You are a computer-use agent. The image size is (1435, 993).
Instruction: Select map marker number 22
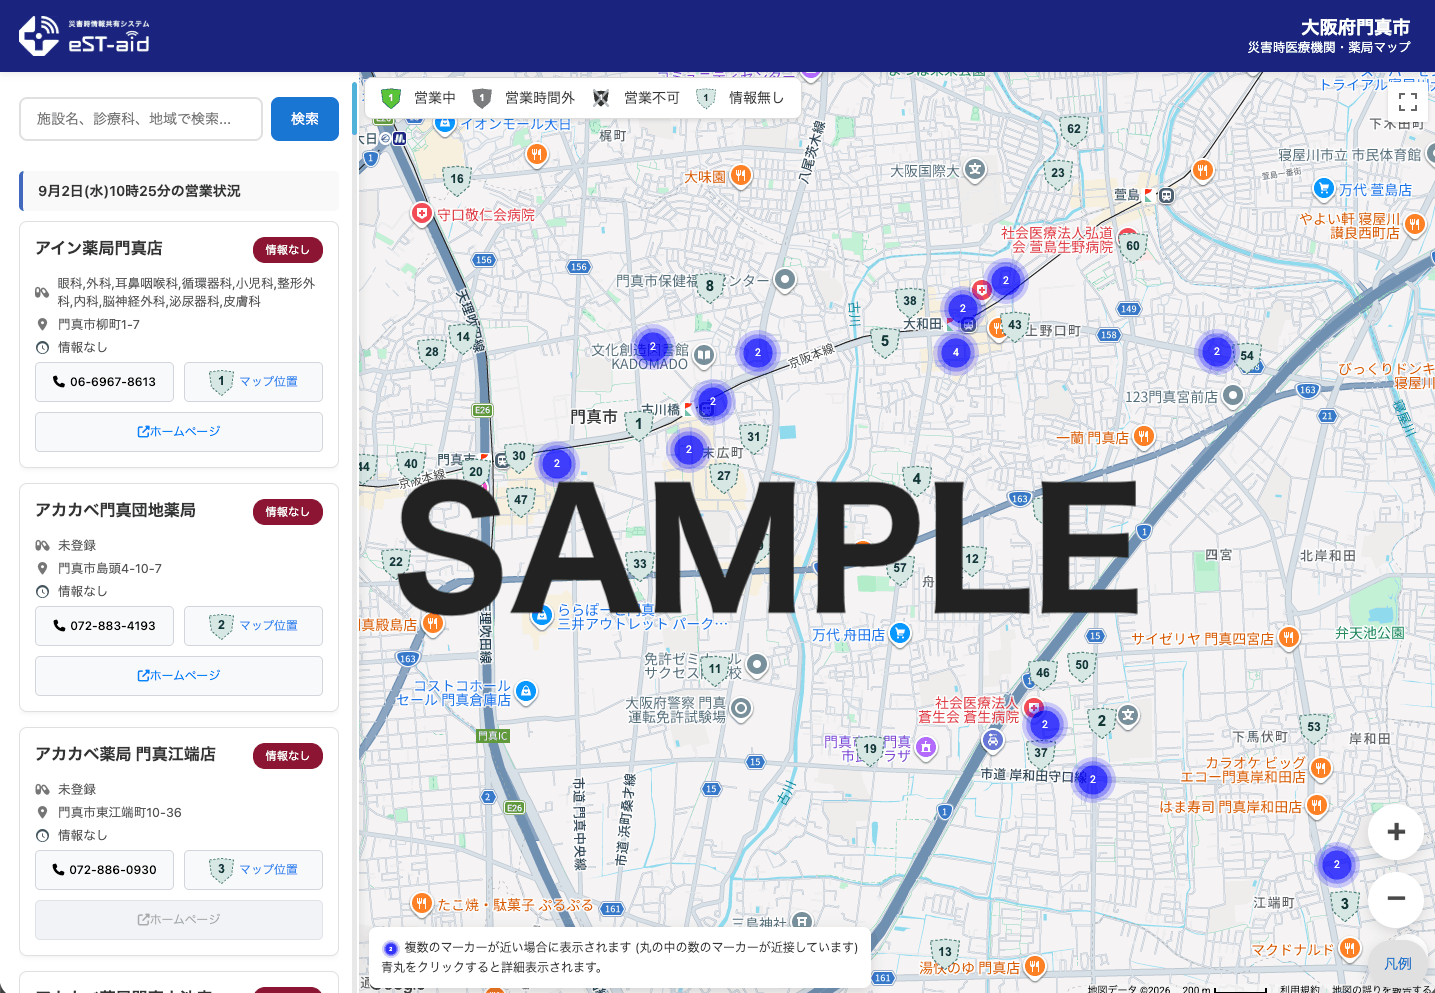click(396, 563)
